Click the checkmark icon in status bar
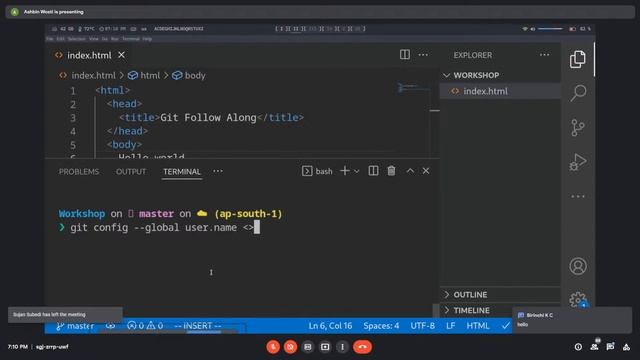The height and width of the screenshot is (360, 640). pyautogui.click(x=506, y=326)
